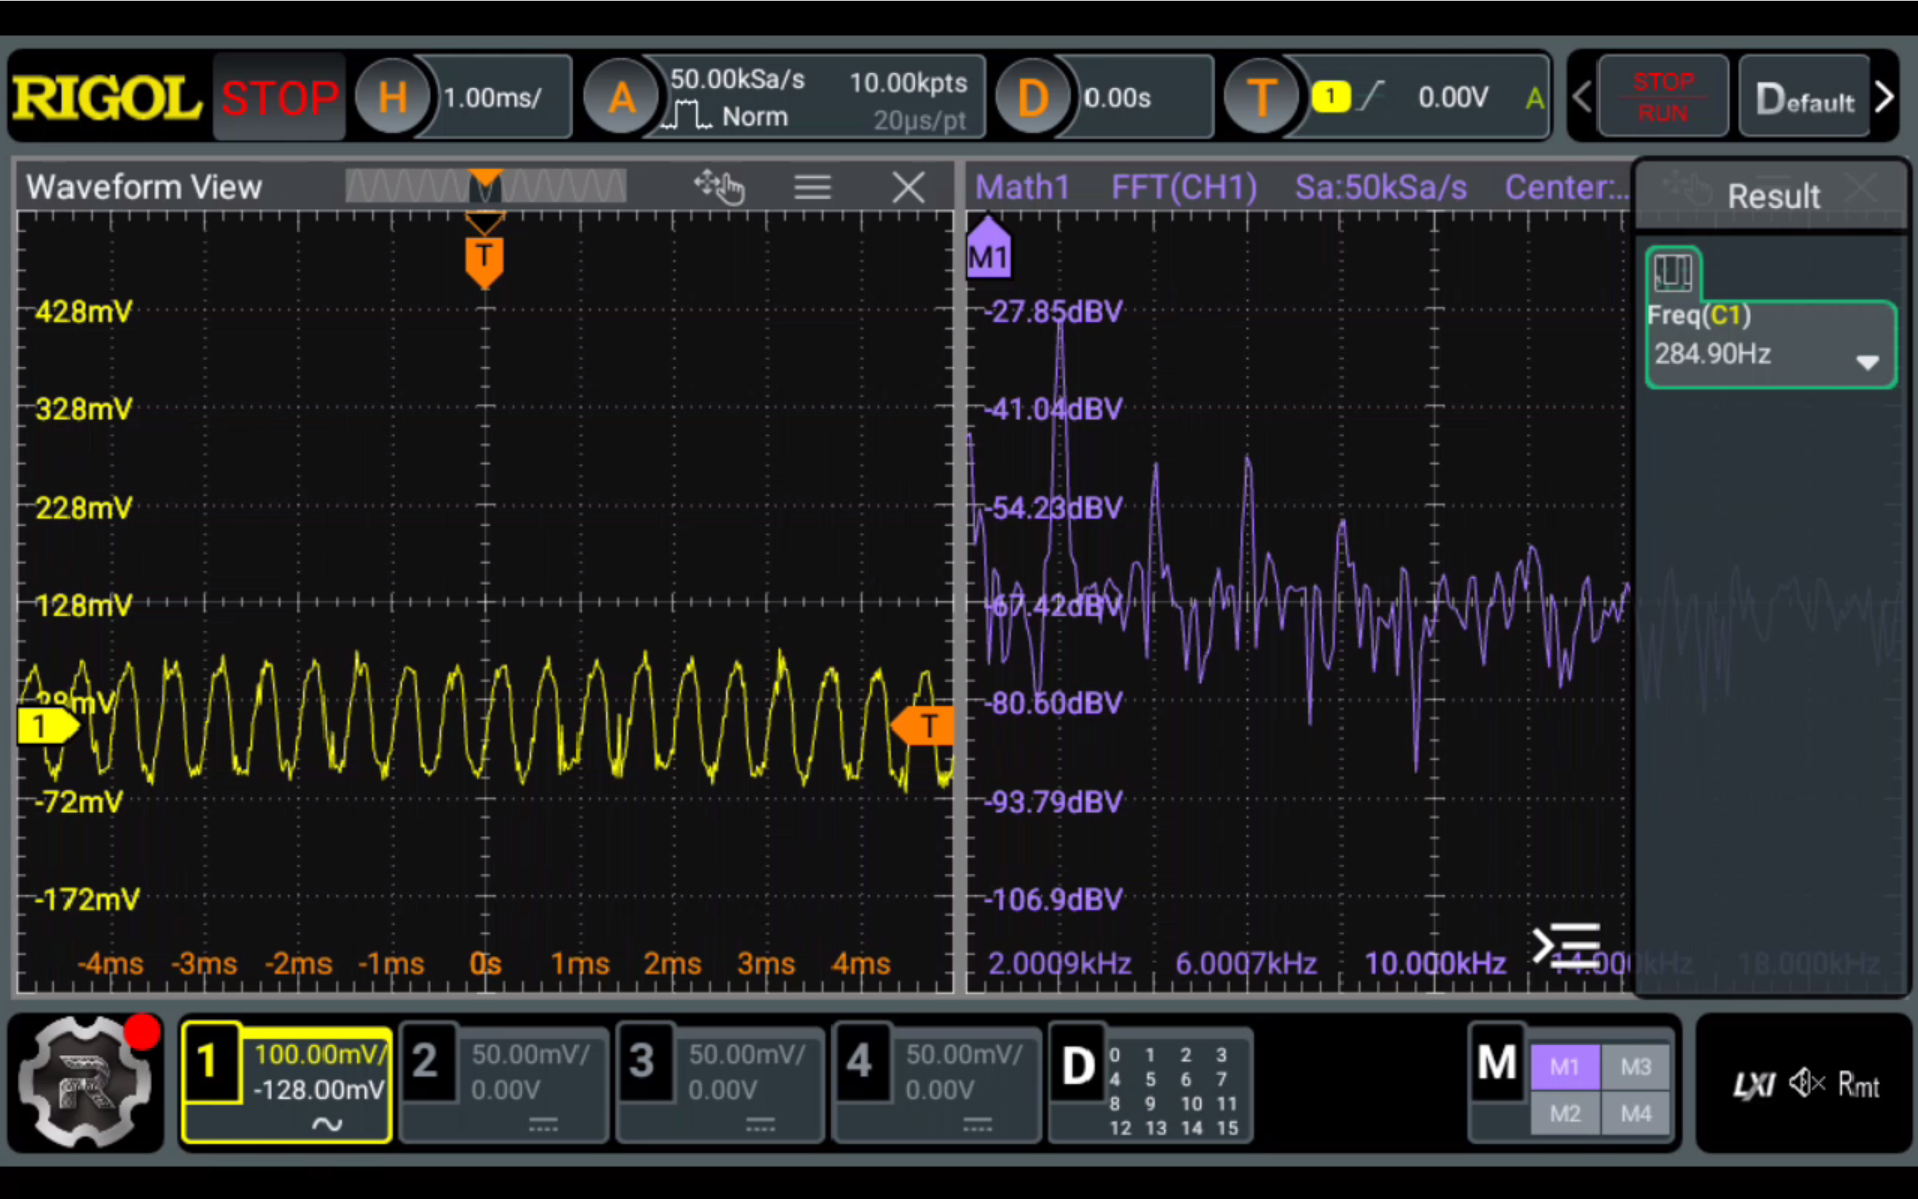Screen dimensions: 1918x1199
Task: Click the rising edge trigger slope icon
Action: [1372, 97]
